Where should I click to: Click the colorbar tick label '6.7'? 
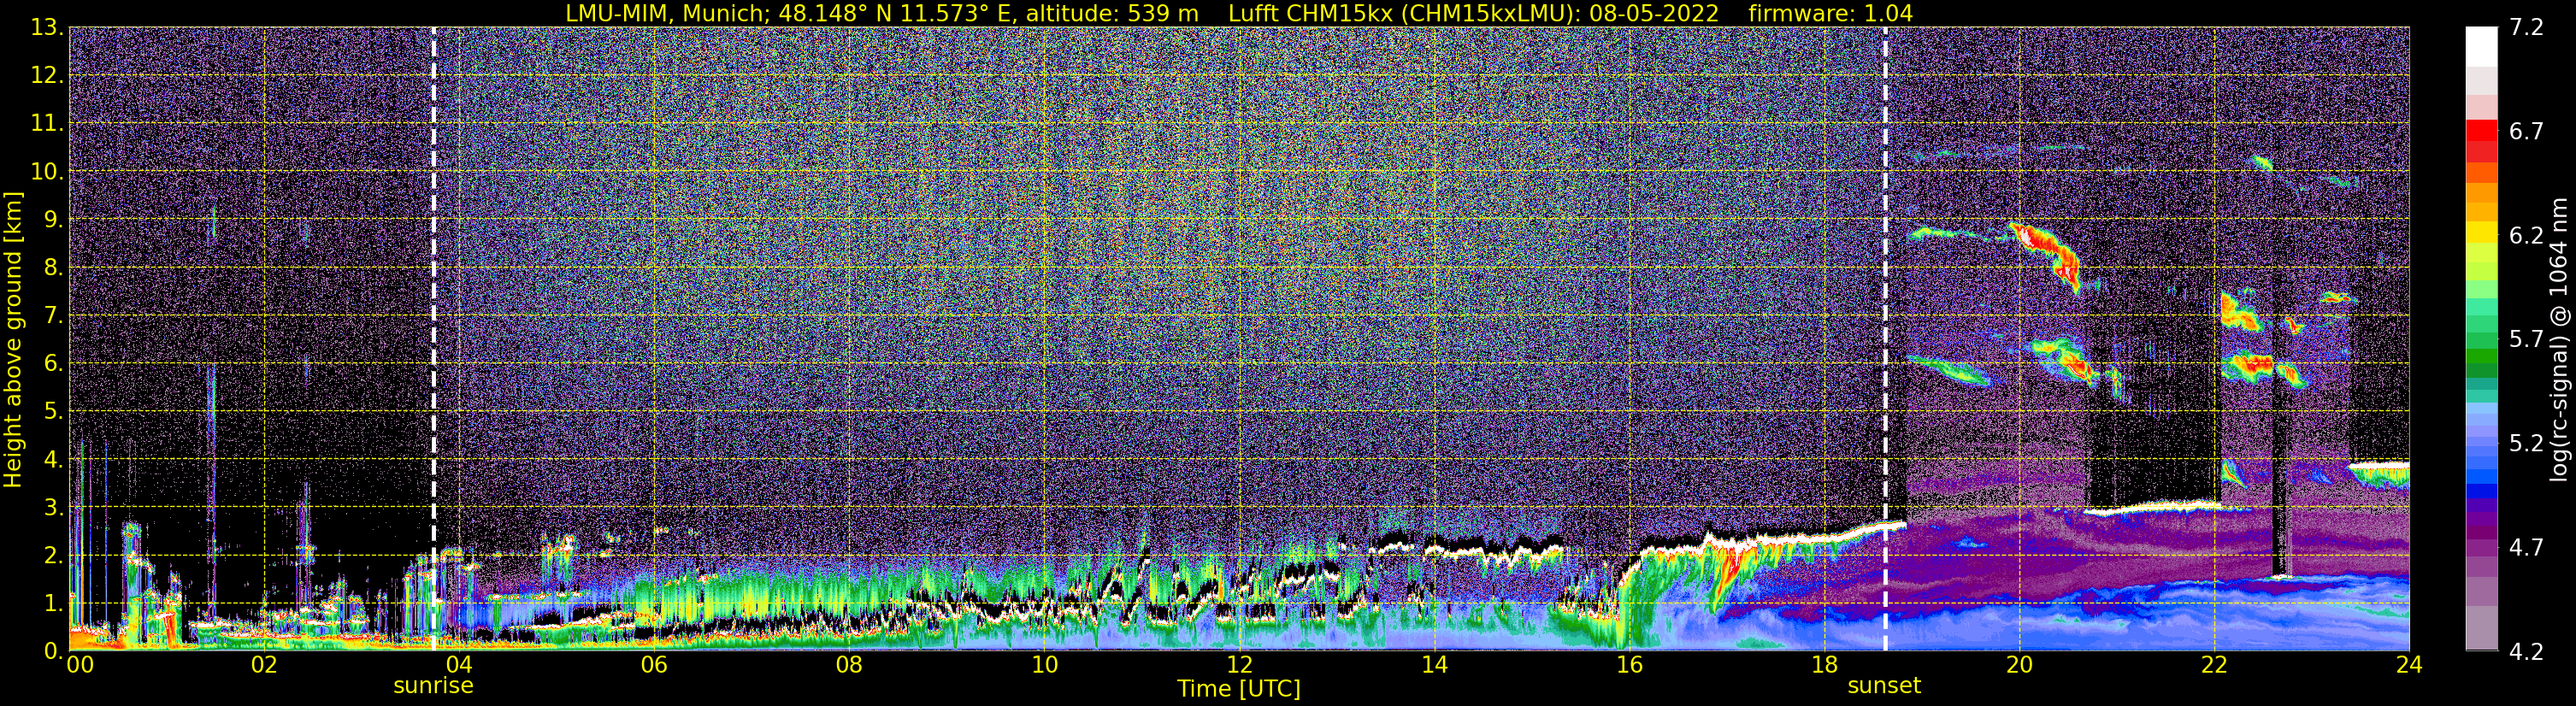[2526, 132]
